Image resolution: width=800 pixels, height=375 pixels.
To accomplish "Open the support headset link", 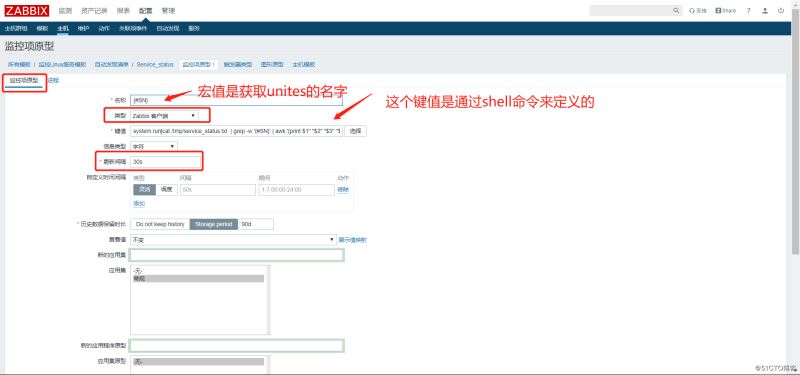I will [697, 11].
